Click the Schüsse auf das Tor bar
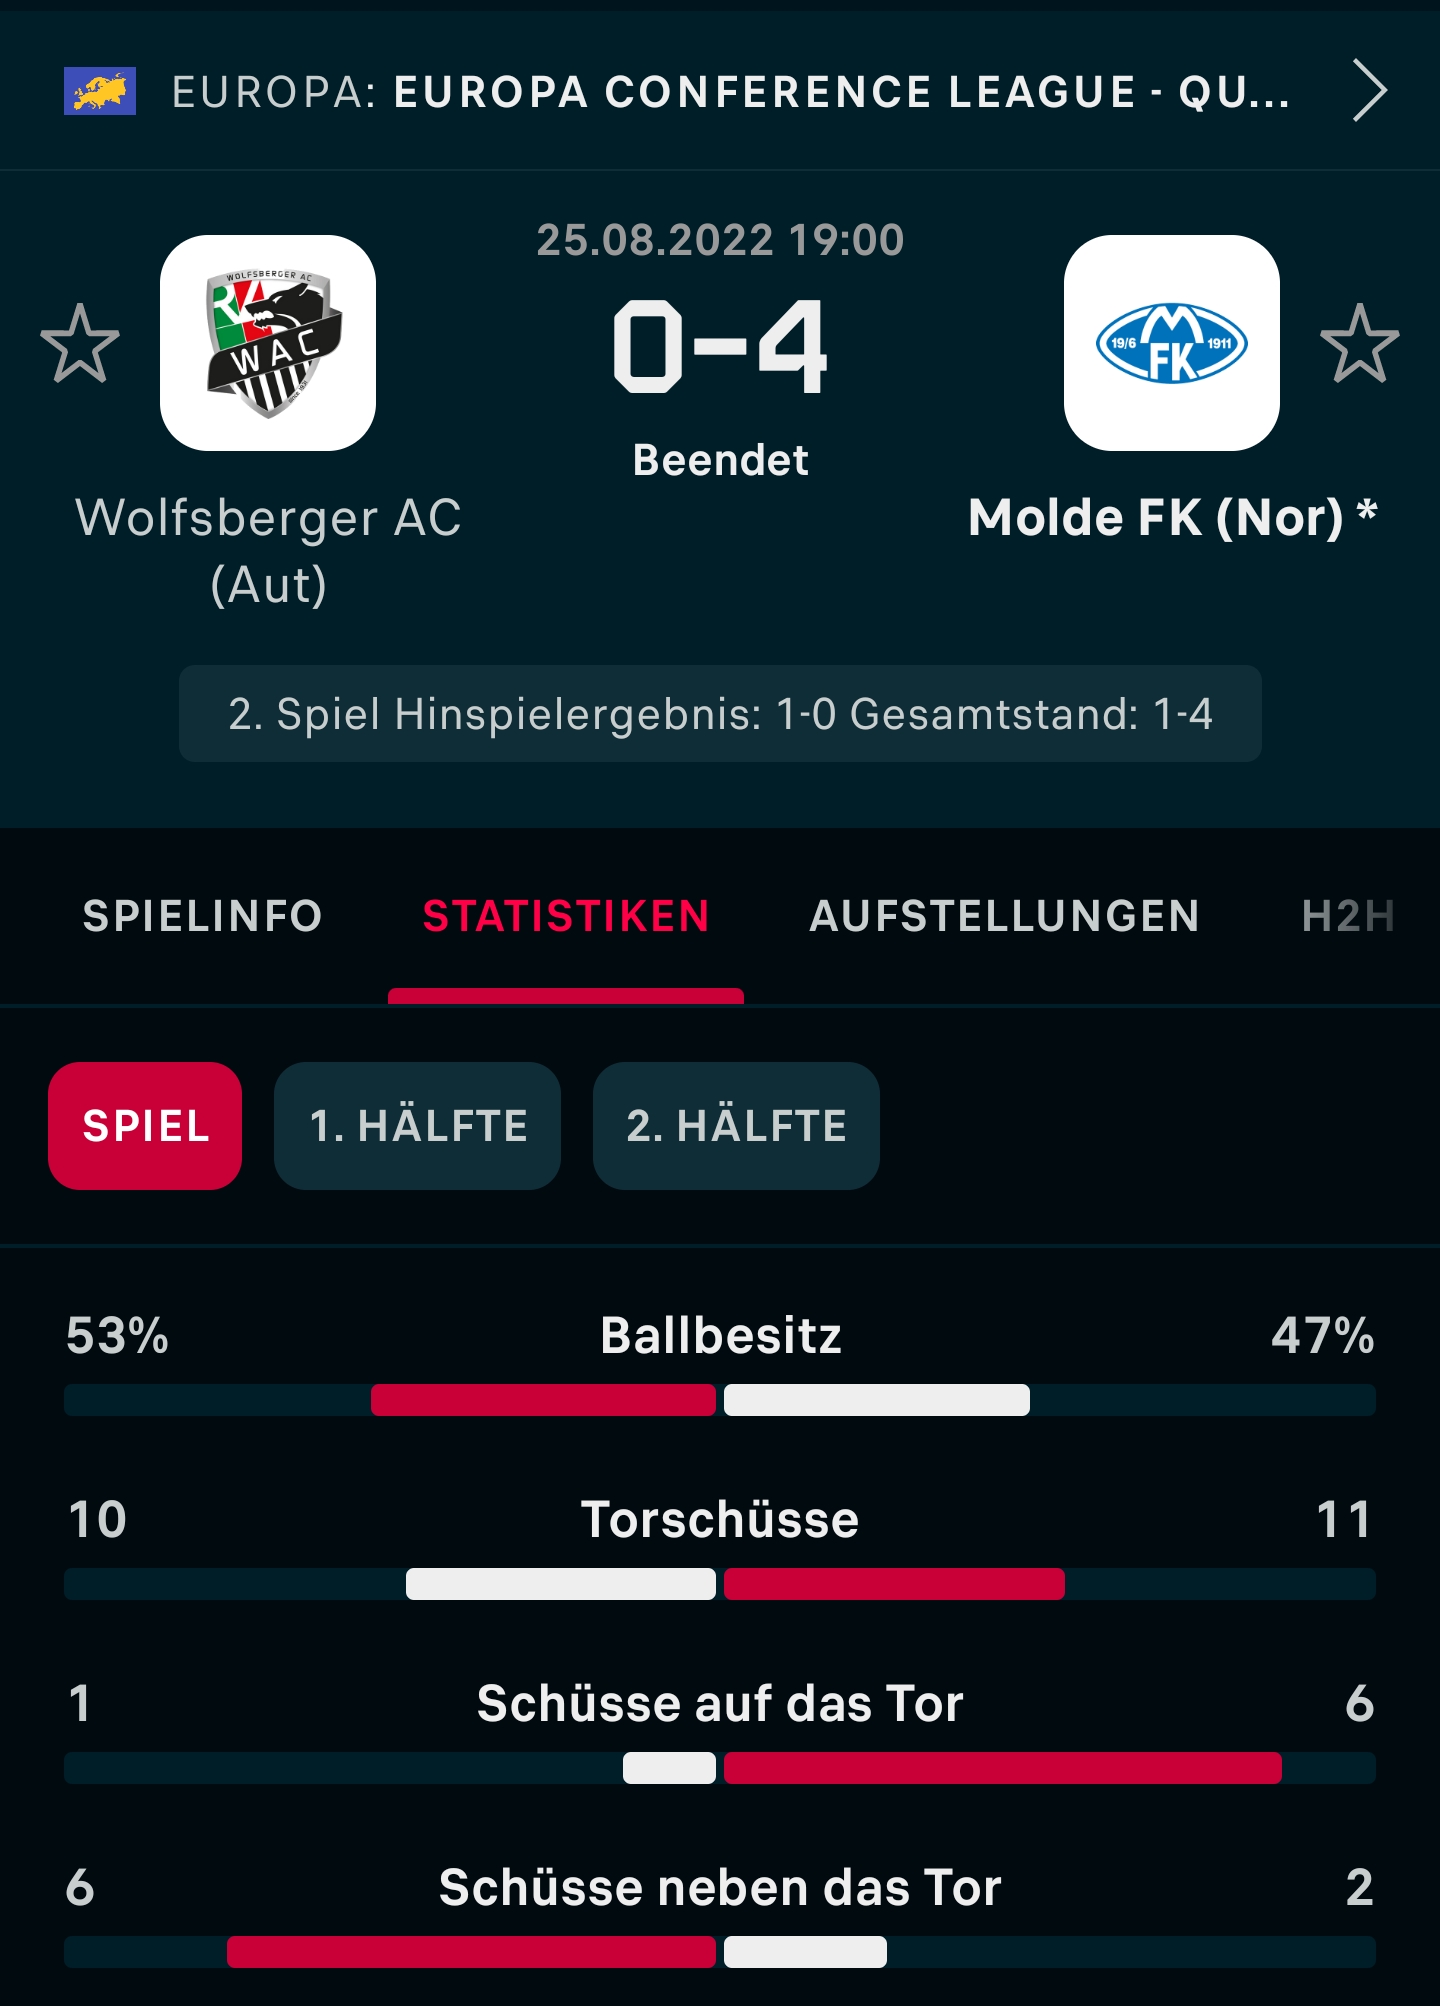This screenshot has width=1440, height=2006. [720, 1768]
